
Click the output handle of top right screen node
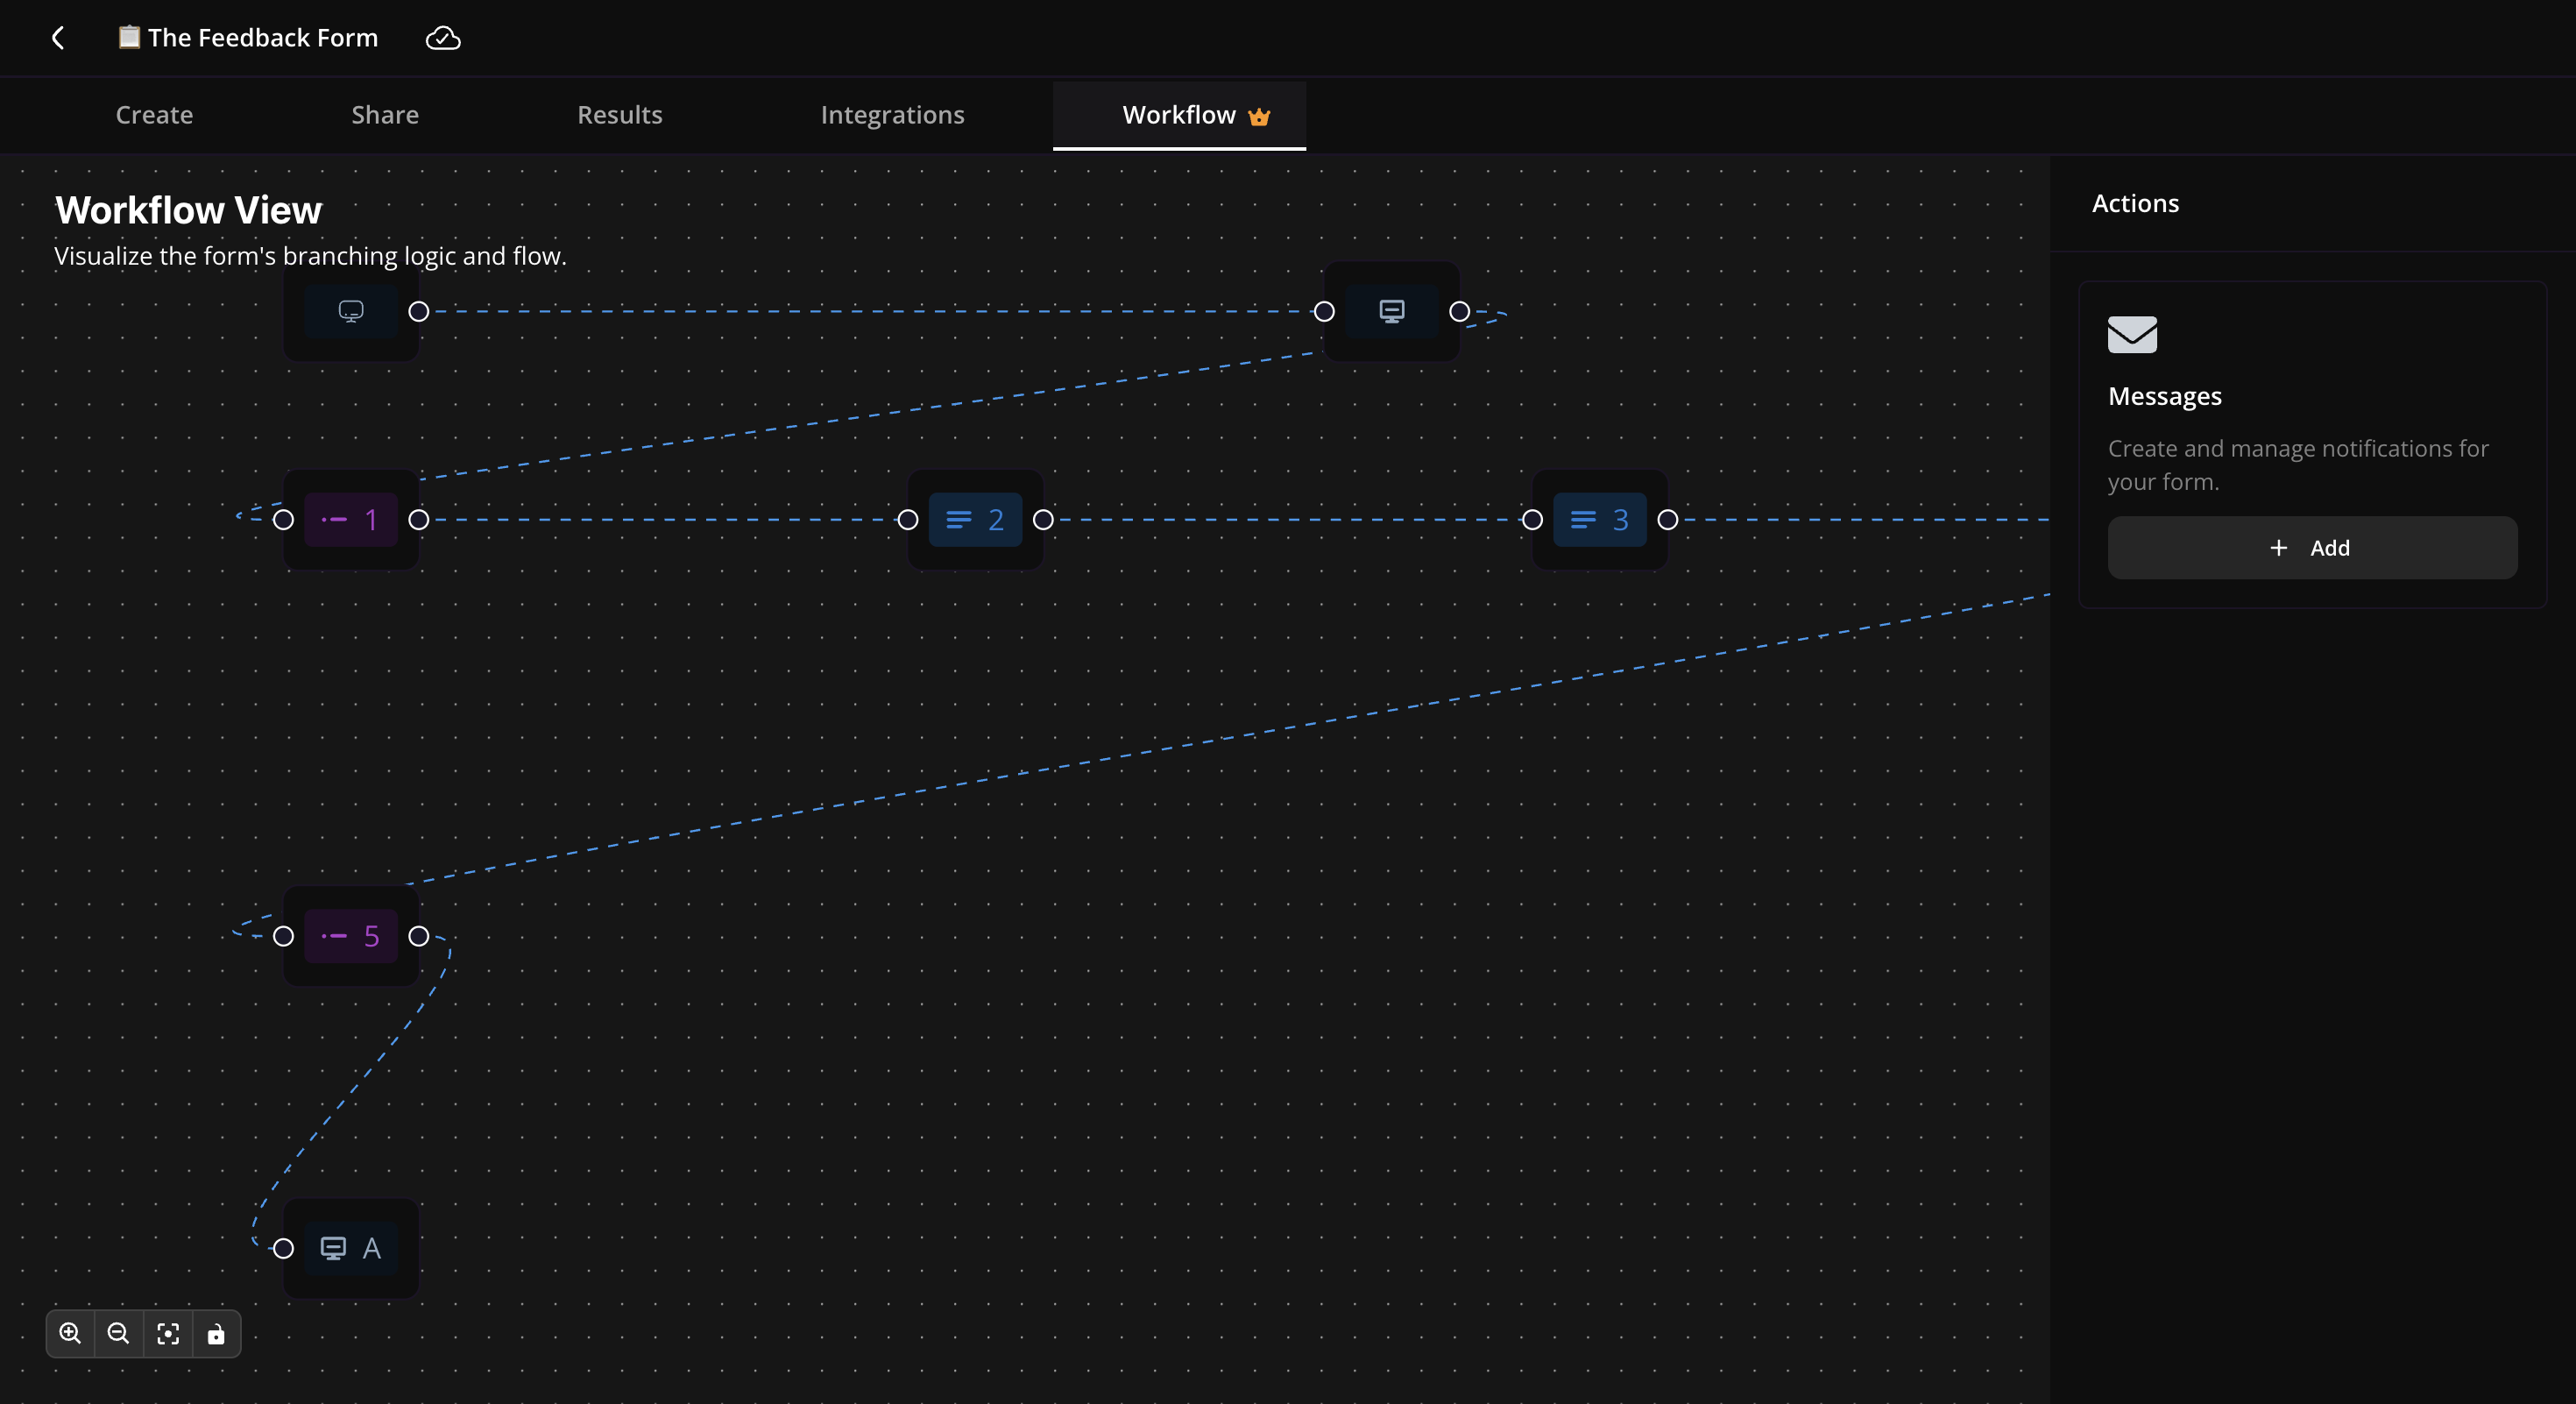tap(1460, 312)
